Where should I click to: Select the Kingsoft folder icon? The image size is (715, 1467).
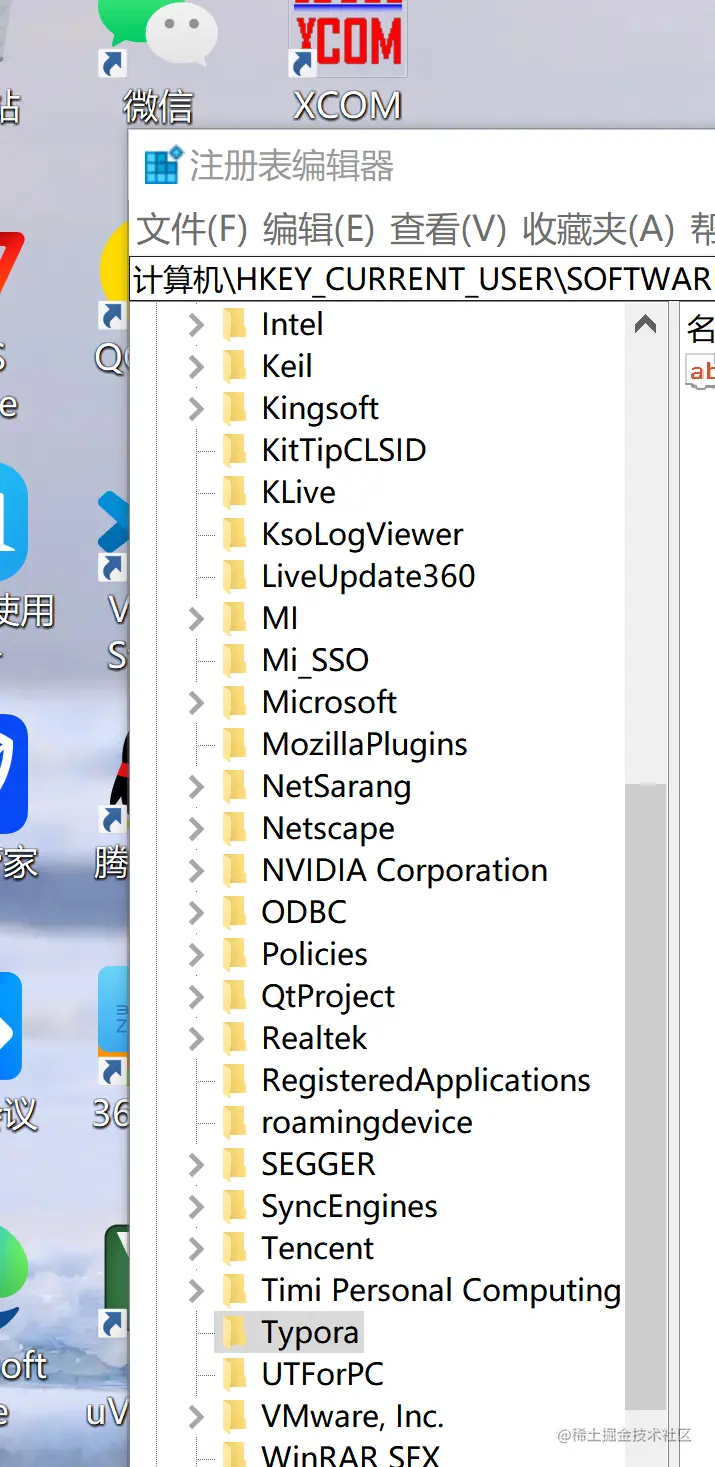tap(234, 408)
